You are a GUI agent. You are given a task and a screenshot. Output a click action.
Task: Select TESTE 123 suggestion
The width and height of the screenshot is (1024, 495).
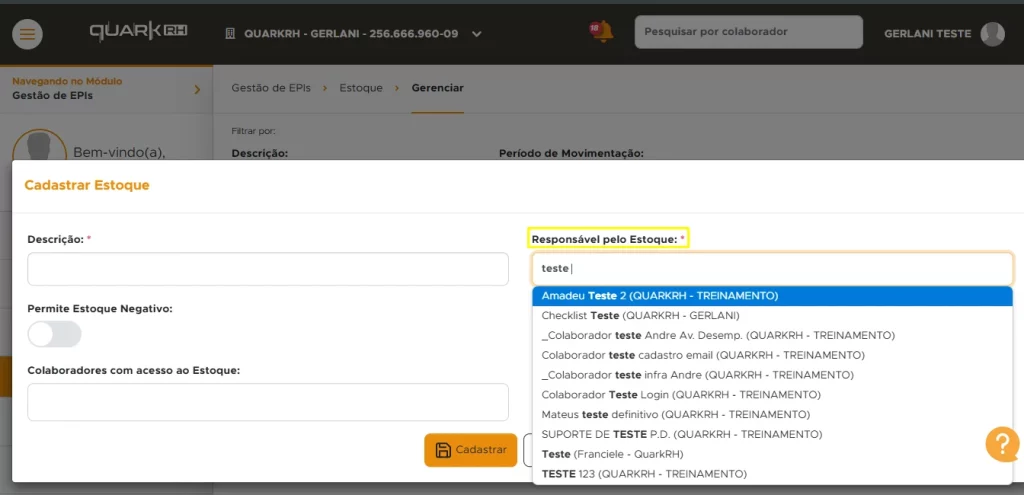(644, 473)
